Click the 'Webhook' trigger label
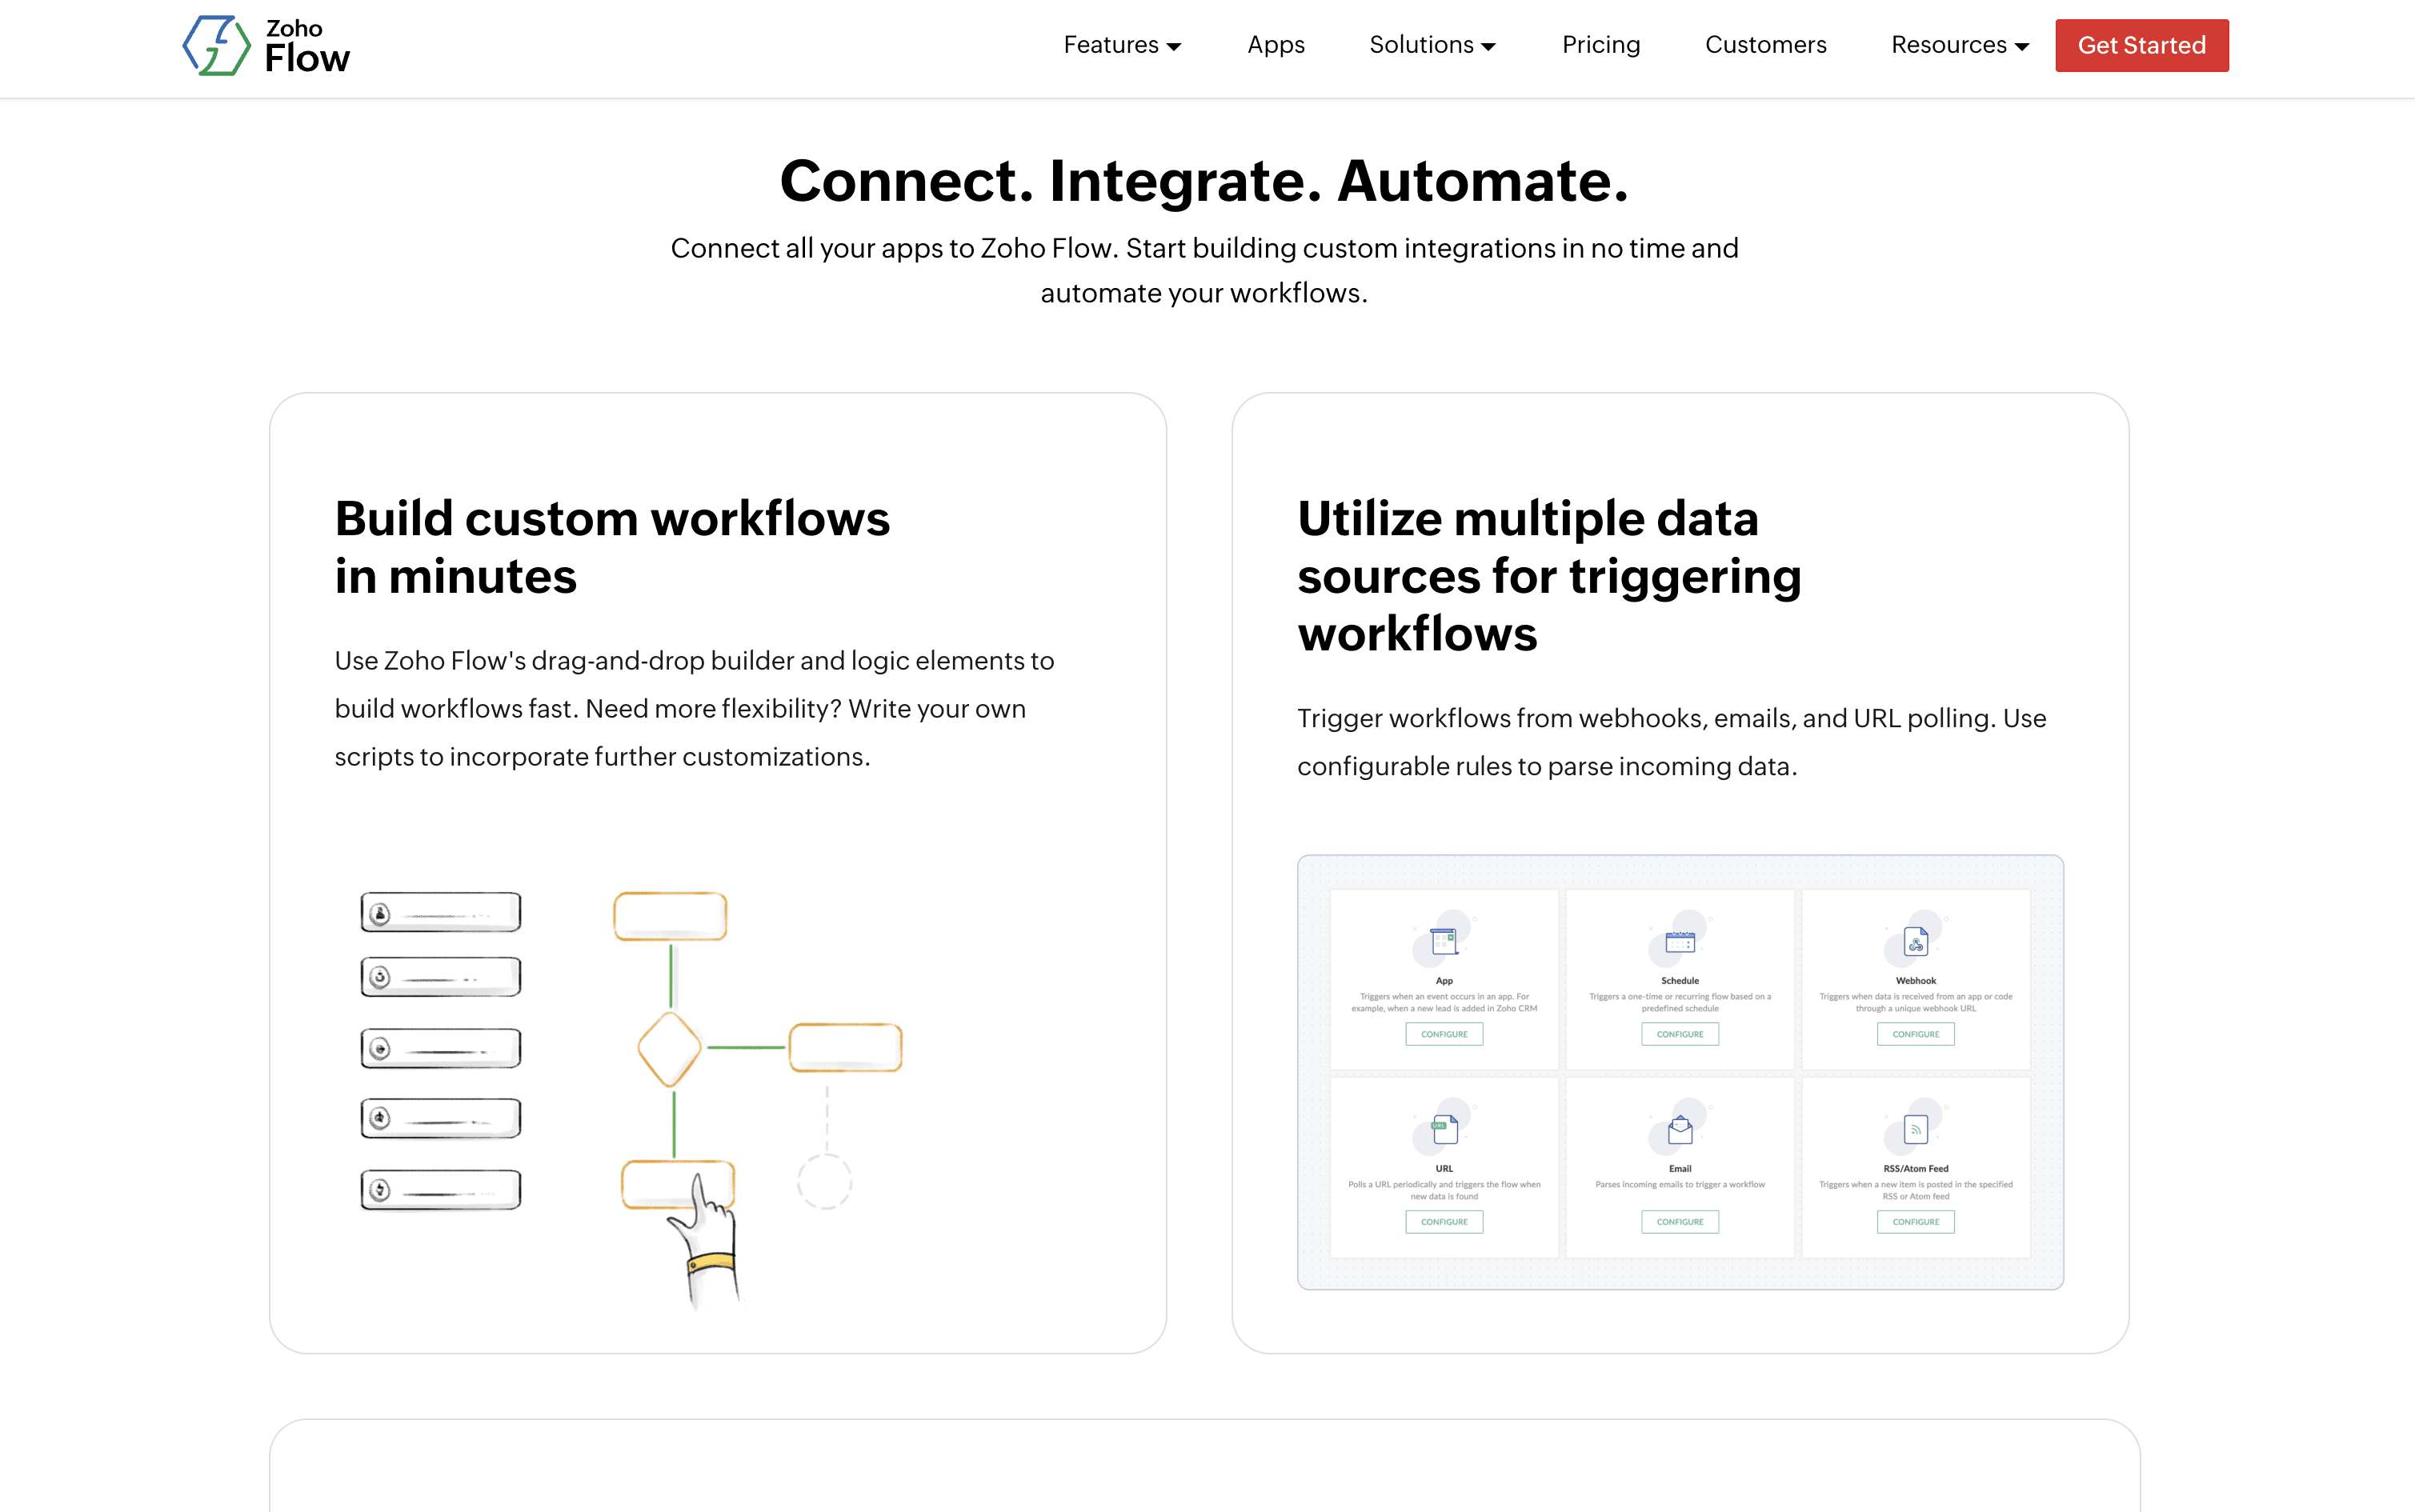This screenshot has height=1512, width=2415. [1916, 981]
